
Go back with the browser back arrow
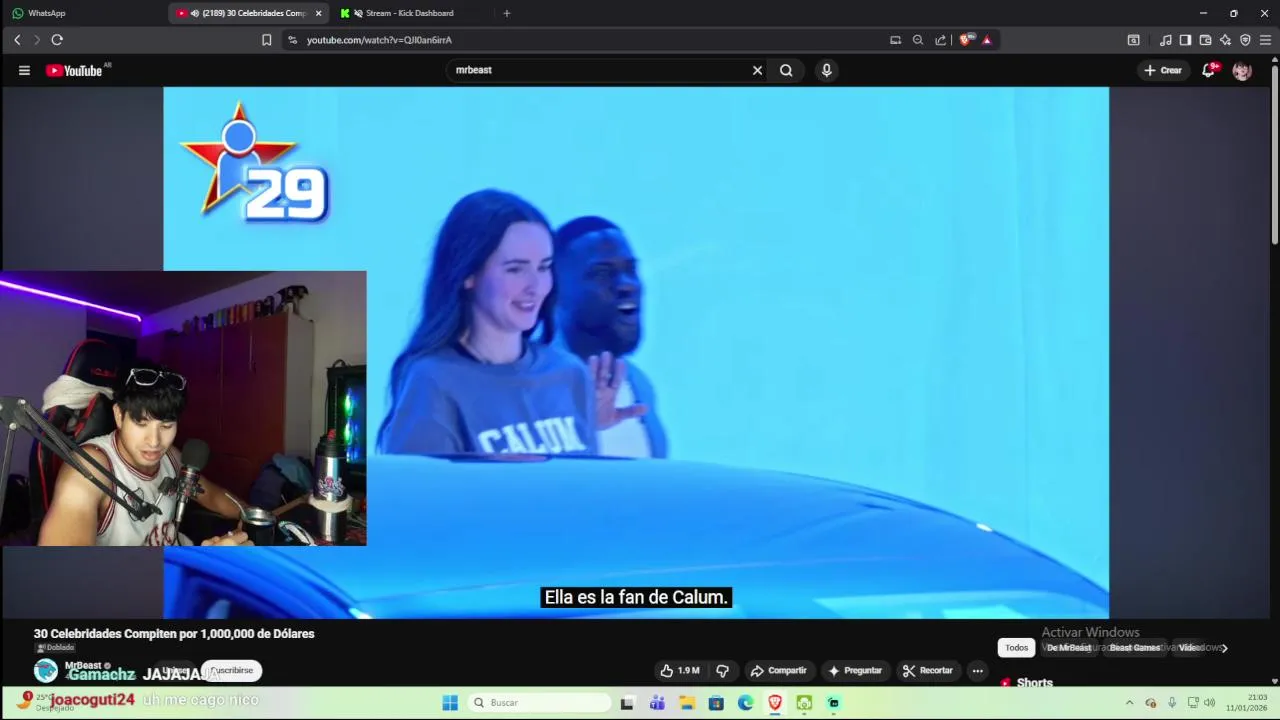point(17,40)
